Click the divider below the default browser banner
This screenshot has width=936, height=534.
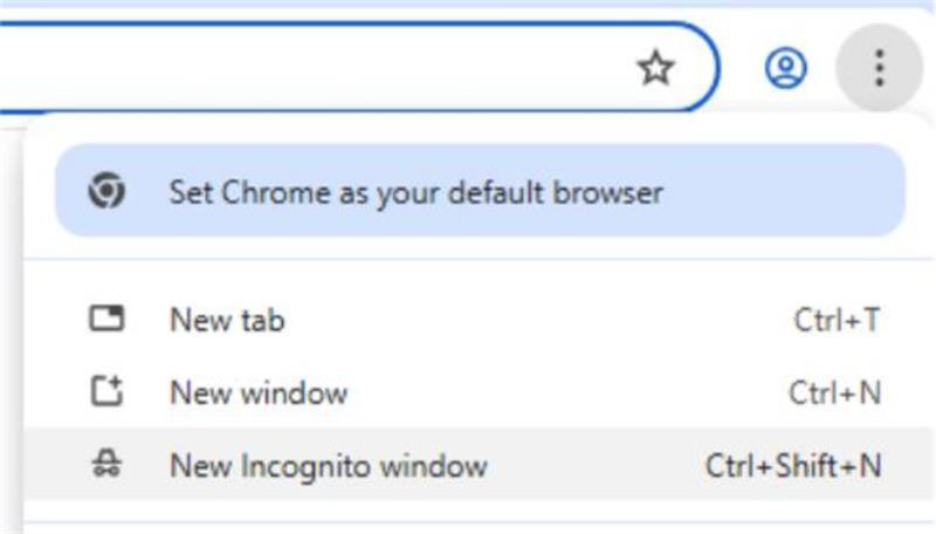coord(480,260)
